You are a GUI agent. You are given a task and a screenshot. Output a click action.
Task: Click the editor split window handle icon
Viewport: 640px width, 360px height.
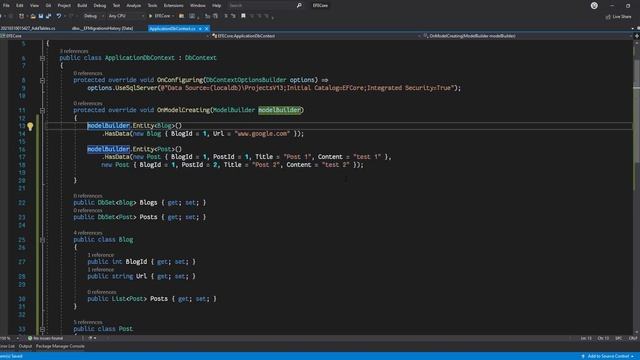coord(636,36)
